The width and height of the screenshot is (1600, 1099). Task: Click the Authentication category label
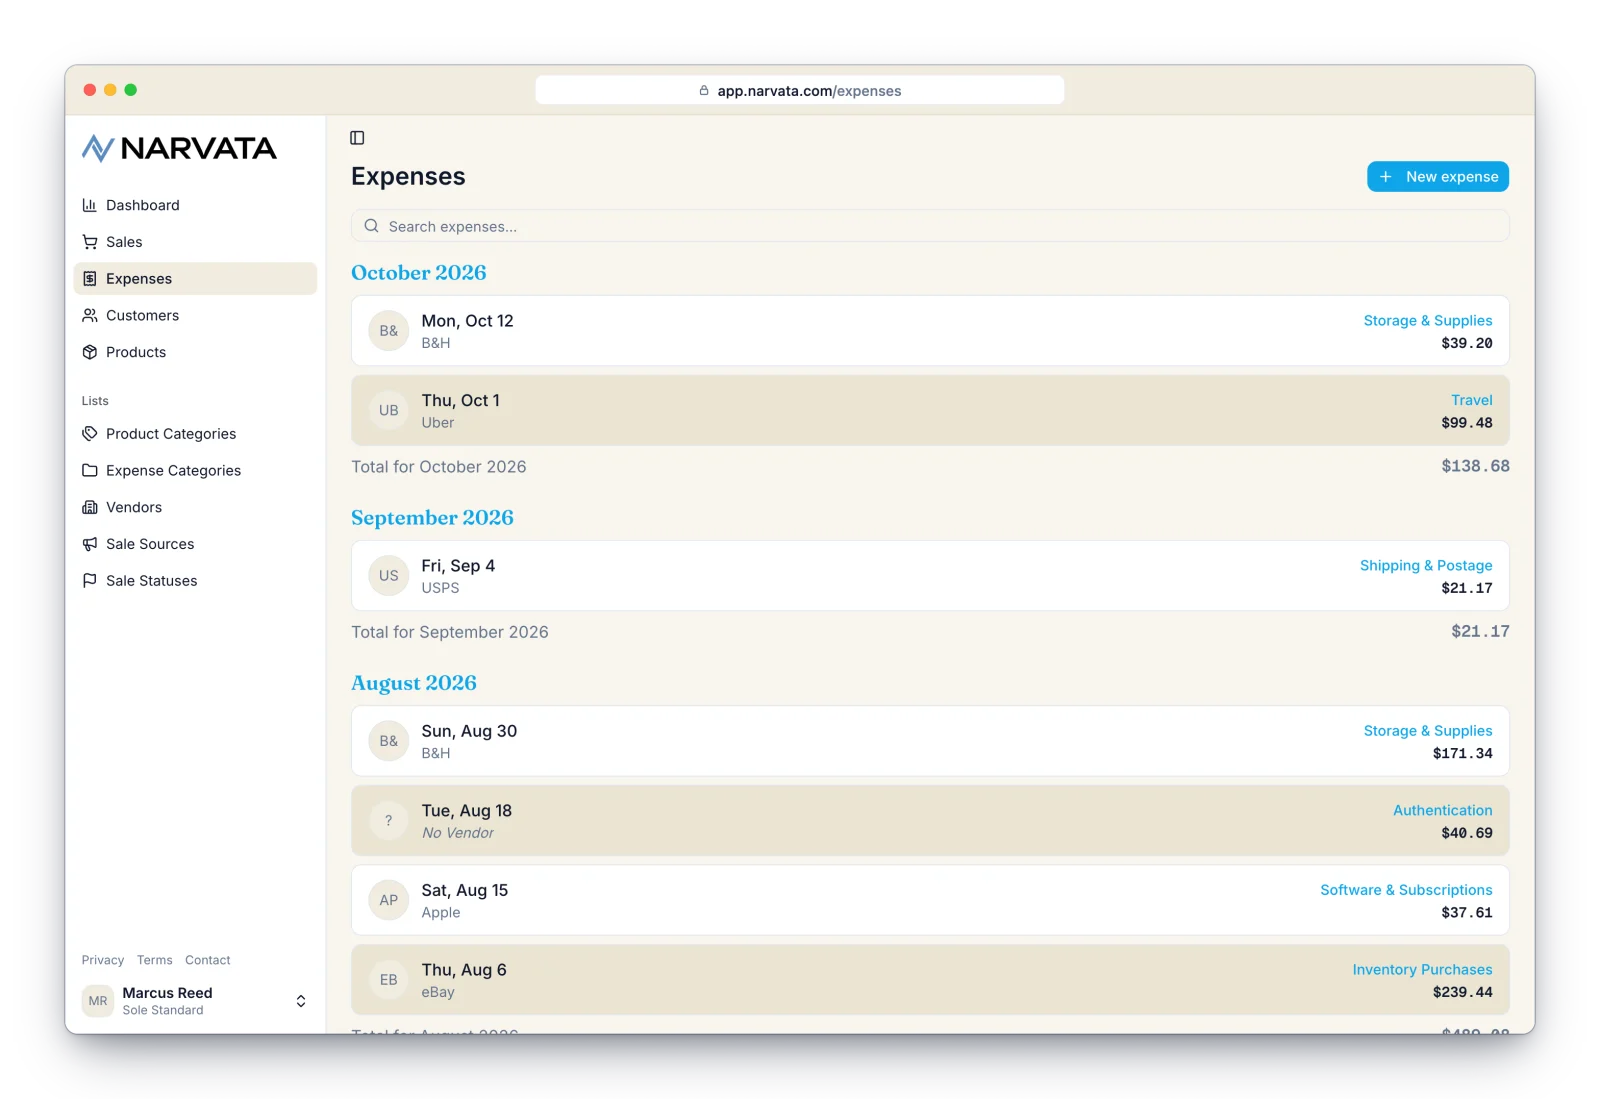tap(1443, 810)
